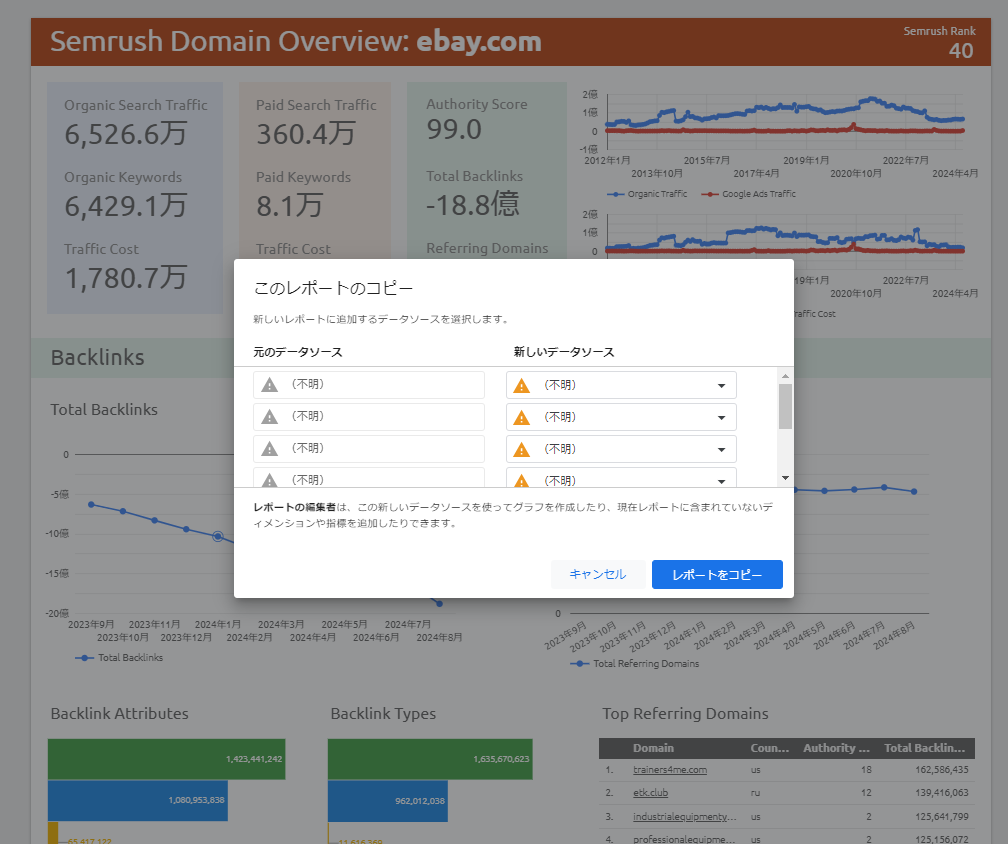Click the third original data source field
Viewport: 1008px width, 844px height.
coord(369,449)
